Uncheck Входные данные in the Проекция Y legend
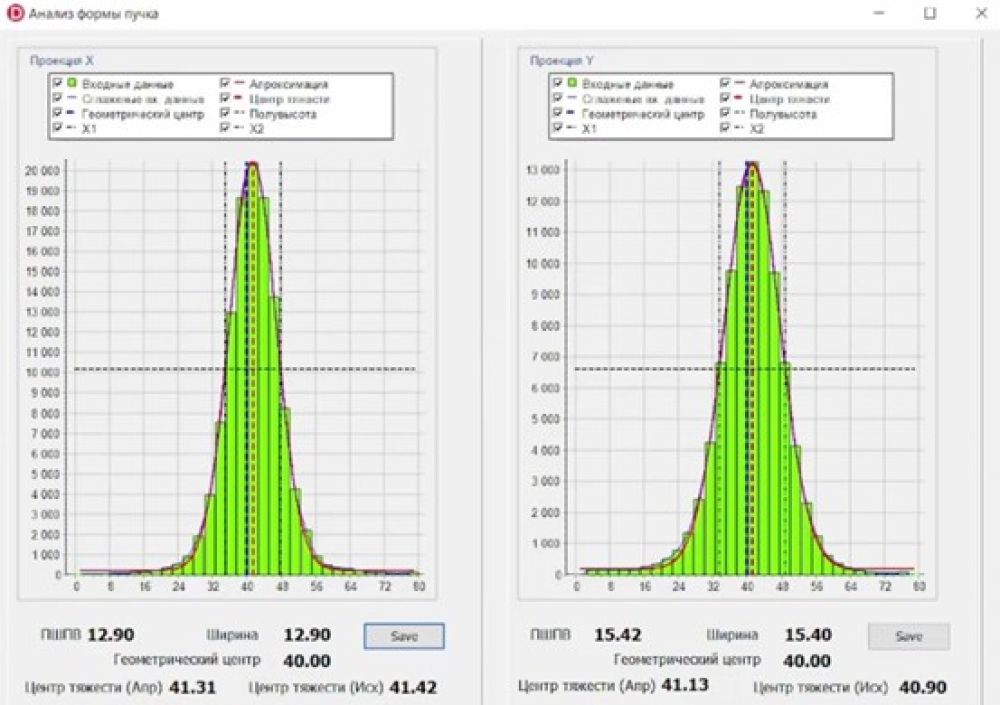 tap(557, 84)
